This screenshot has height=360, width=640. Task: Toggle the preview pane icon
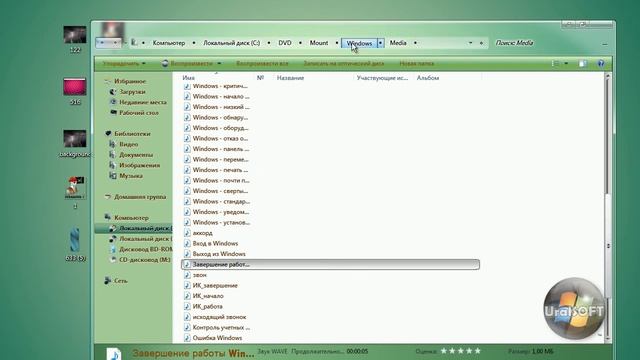pos(582,64)
